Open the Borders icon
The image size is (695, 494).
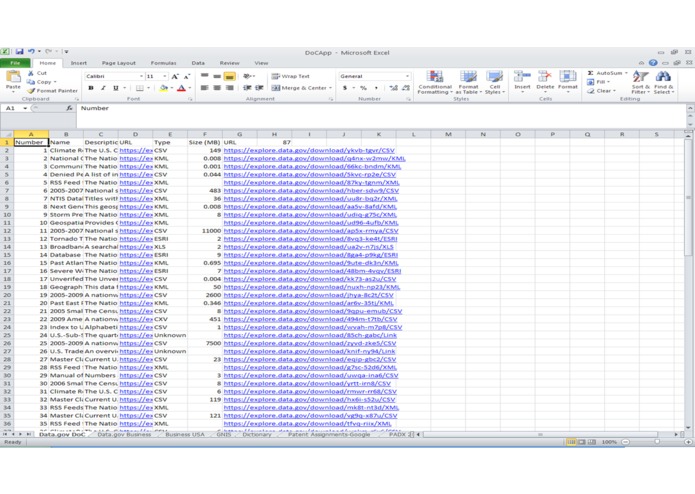[140, 88]
